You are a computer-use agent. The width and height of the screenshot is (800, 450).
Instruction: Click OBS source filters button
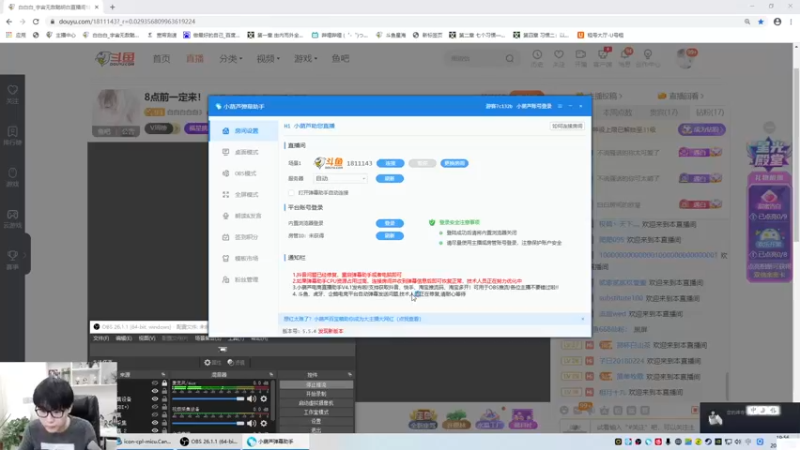click(236, 362)
